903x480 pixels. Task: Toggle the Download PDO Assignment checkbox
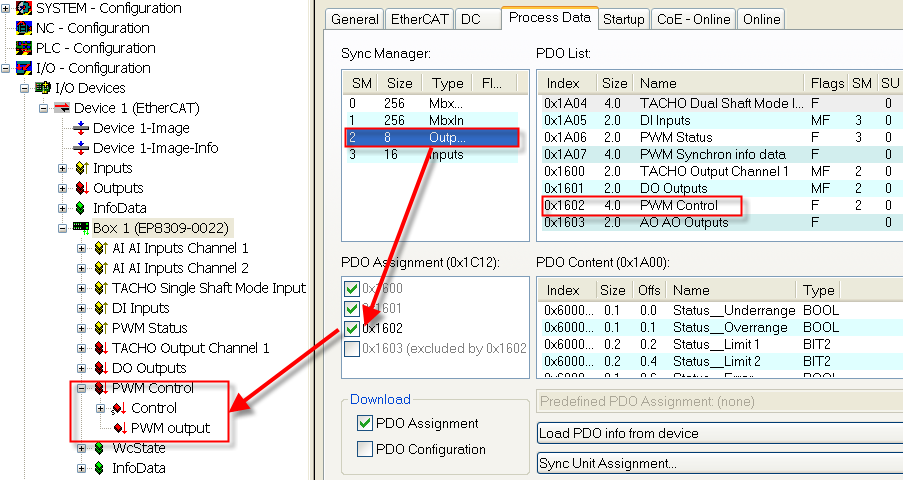365,423
